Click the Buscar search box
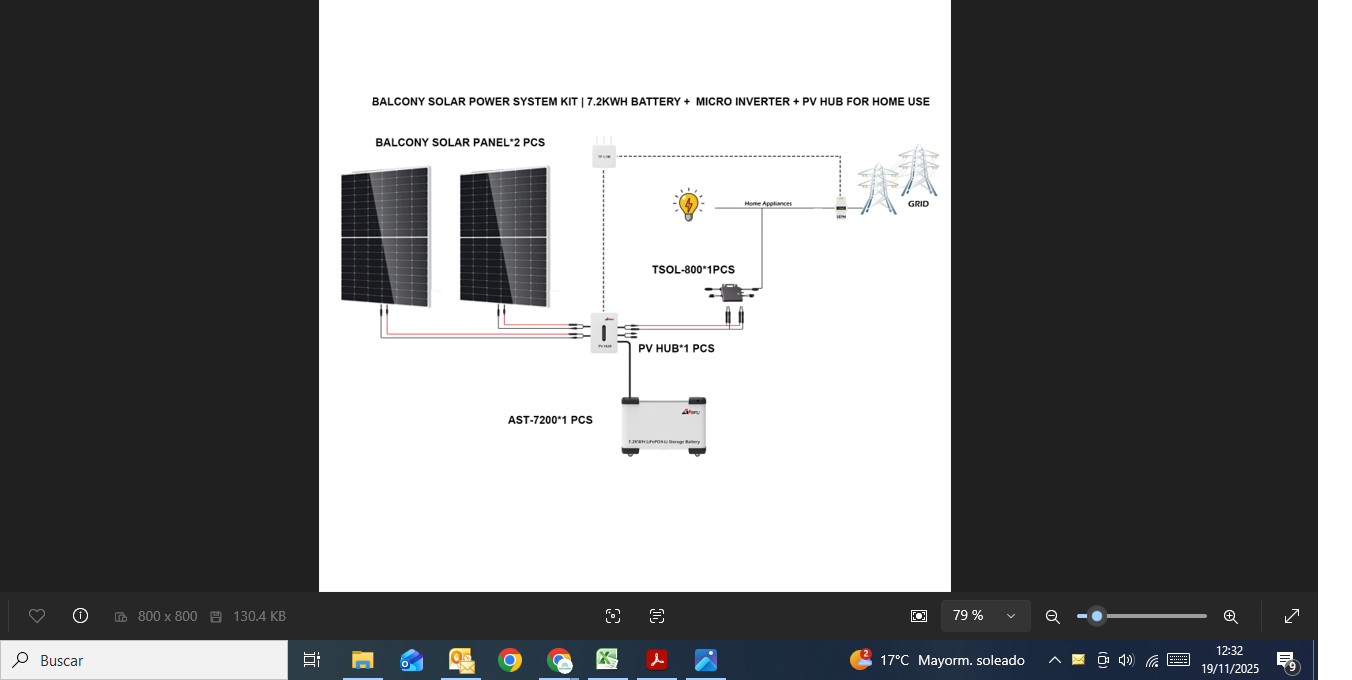Screen dimensions: 1352x680 point(144,660)
